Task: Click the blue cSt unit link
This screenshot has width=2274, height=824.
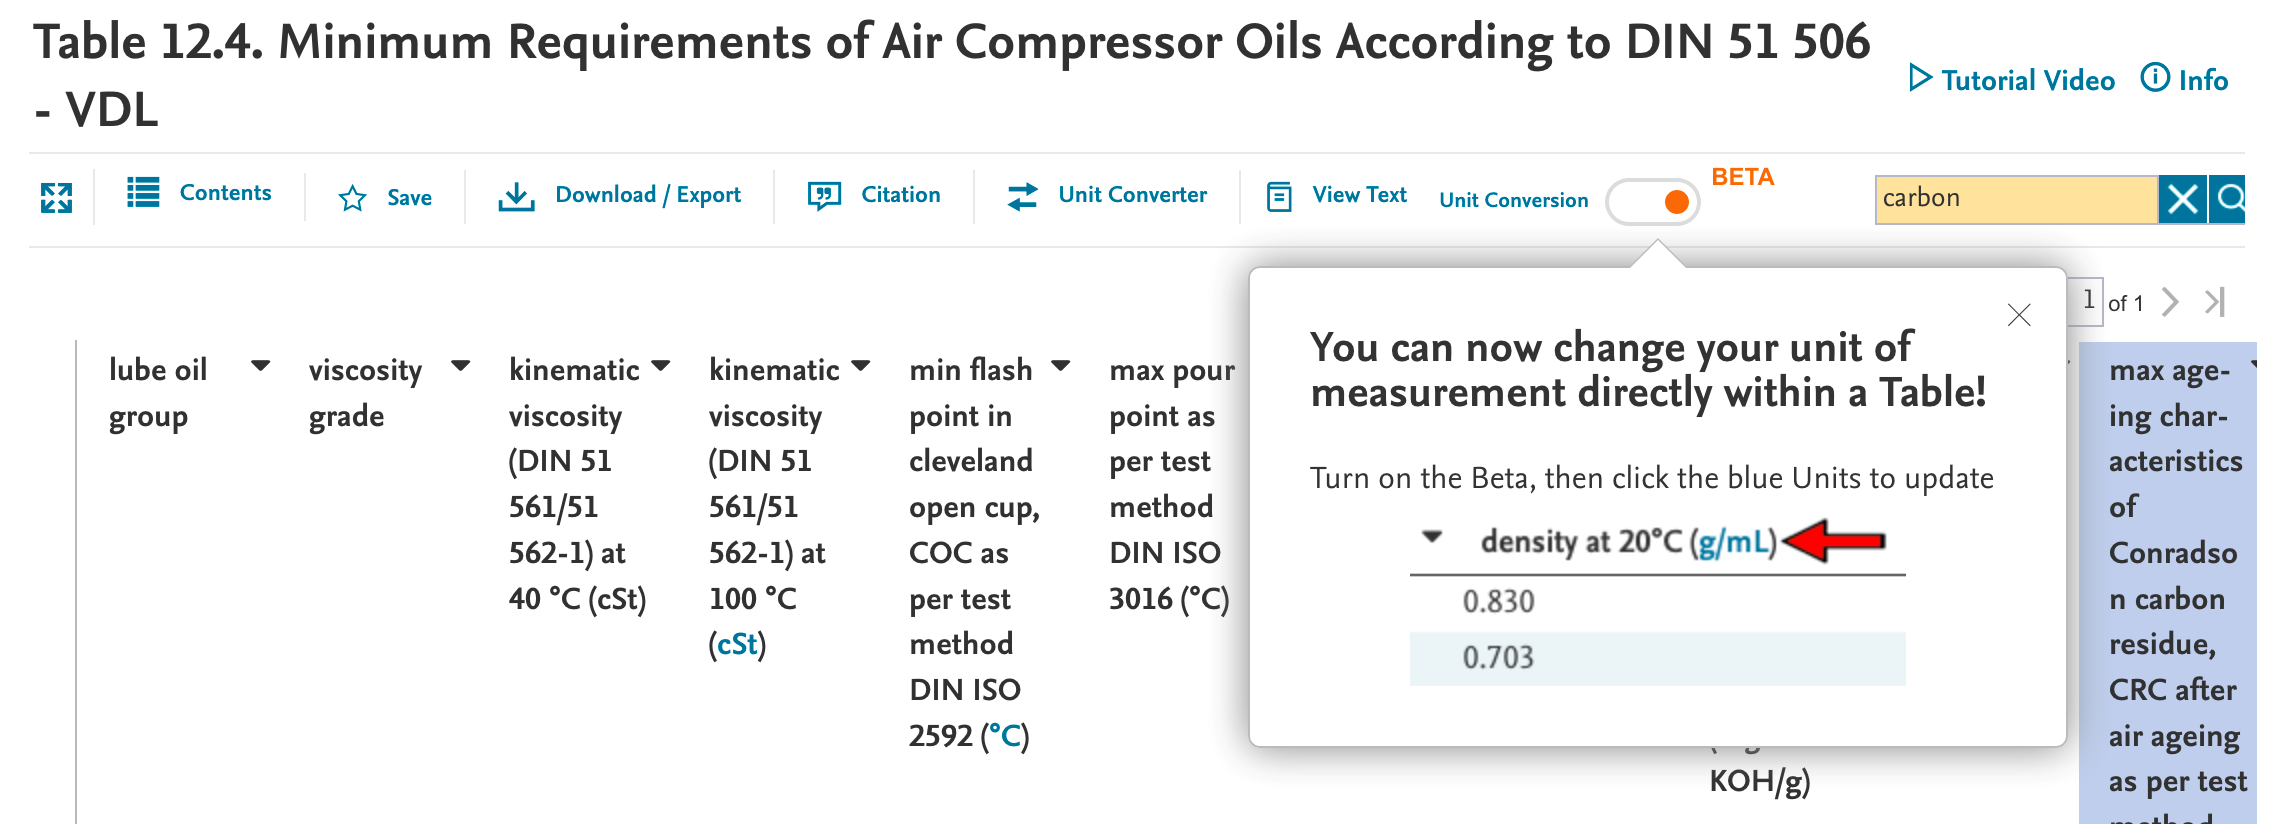Action: [x=737, y=644]
